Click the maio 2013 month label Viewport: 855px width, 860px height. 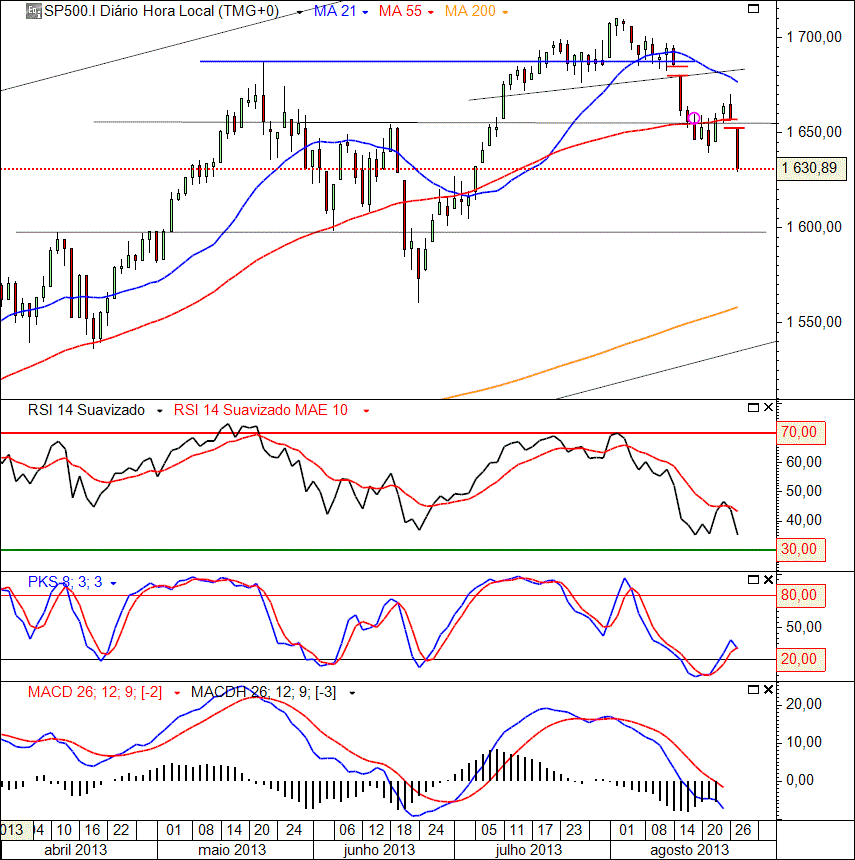[232, 850]
